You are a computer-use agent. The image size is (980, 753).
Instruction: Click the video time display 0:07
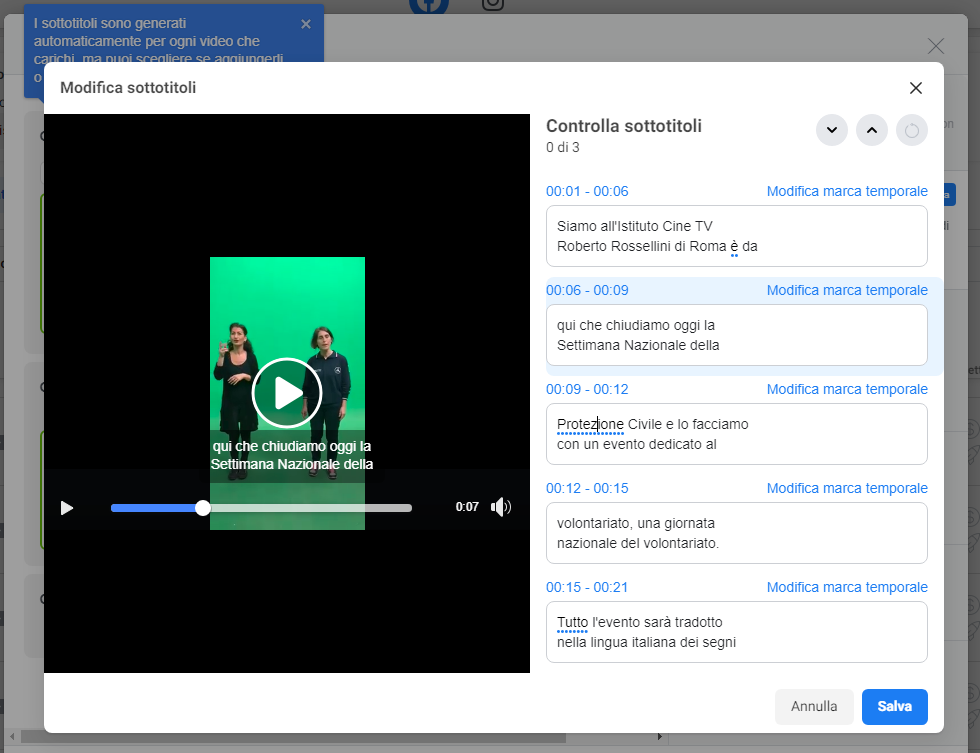click(x=467, y=507)
